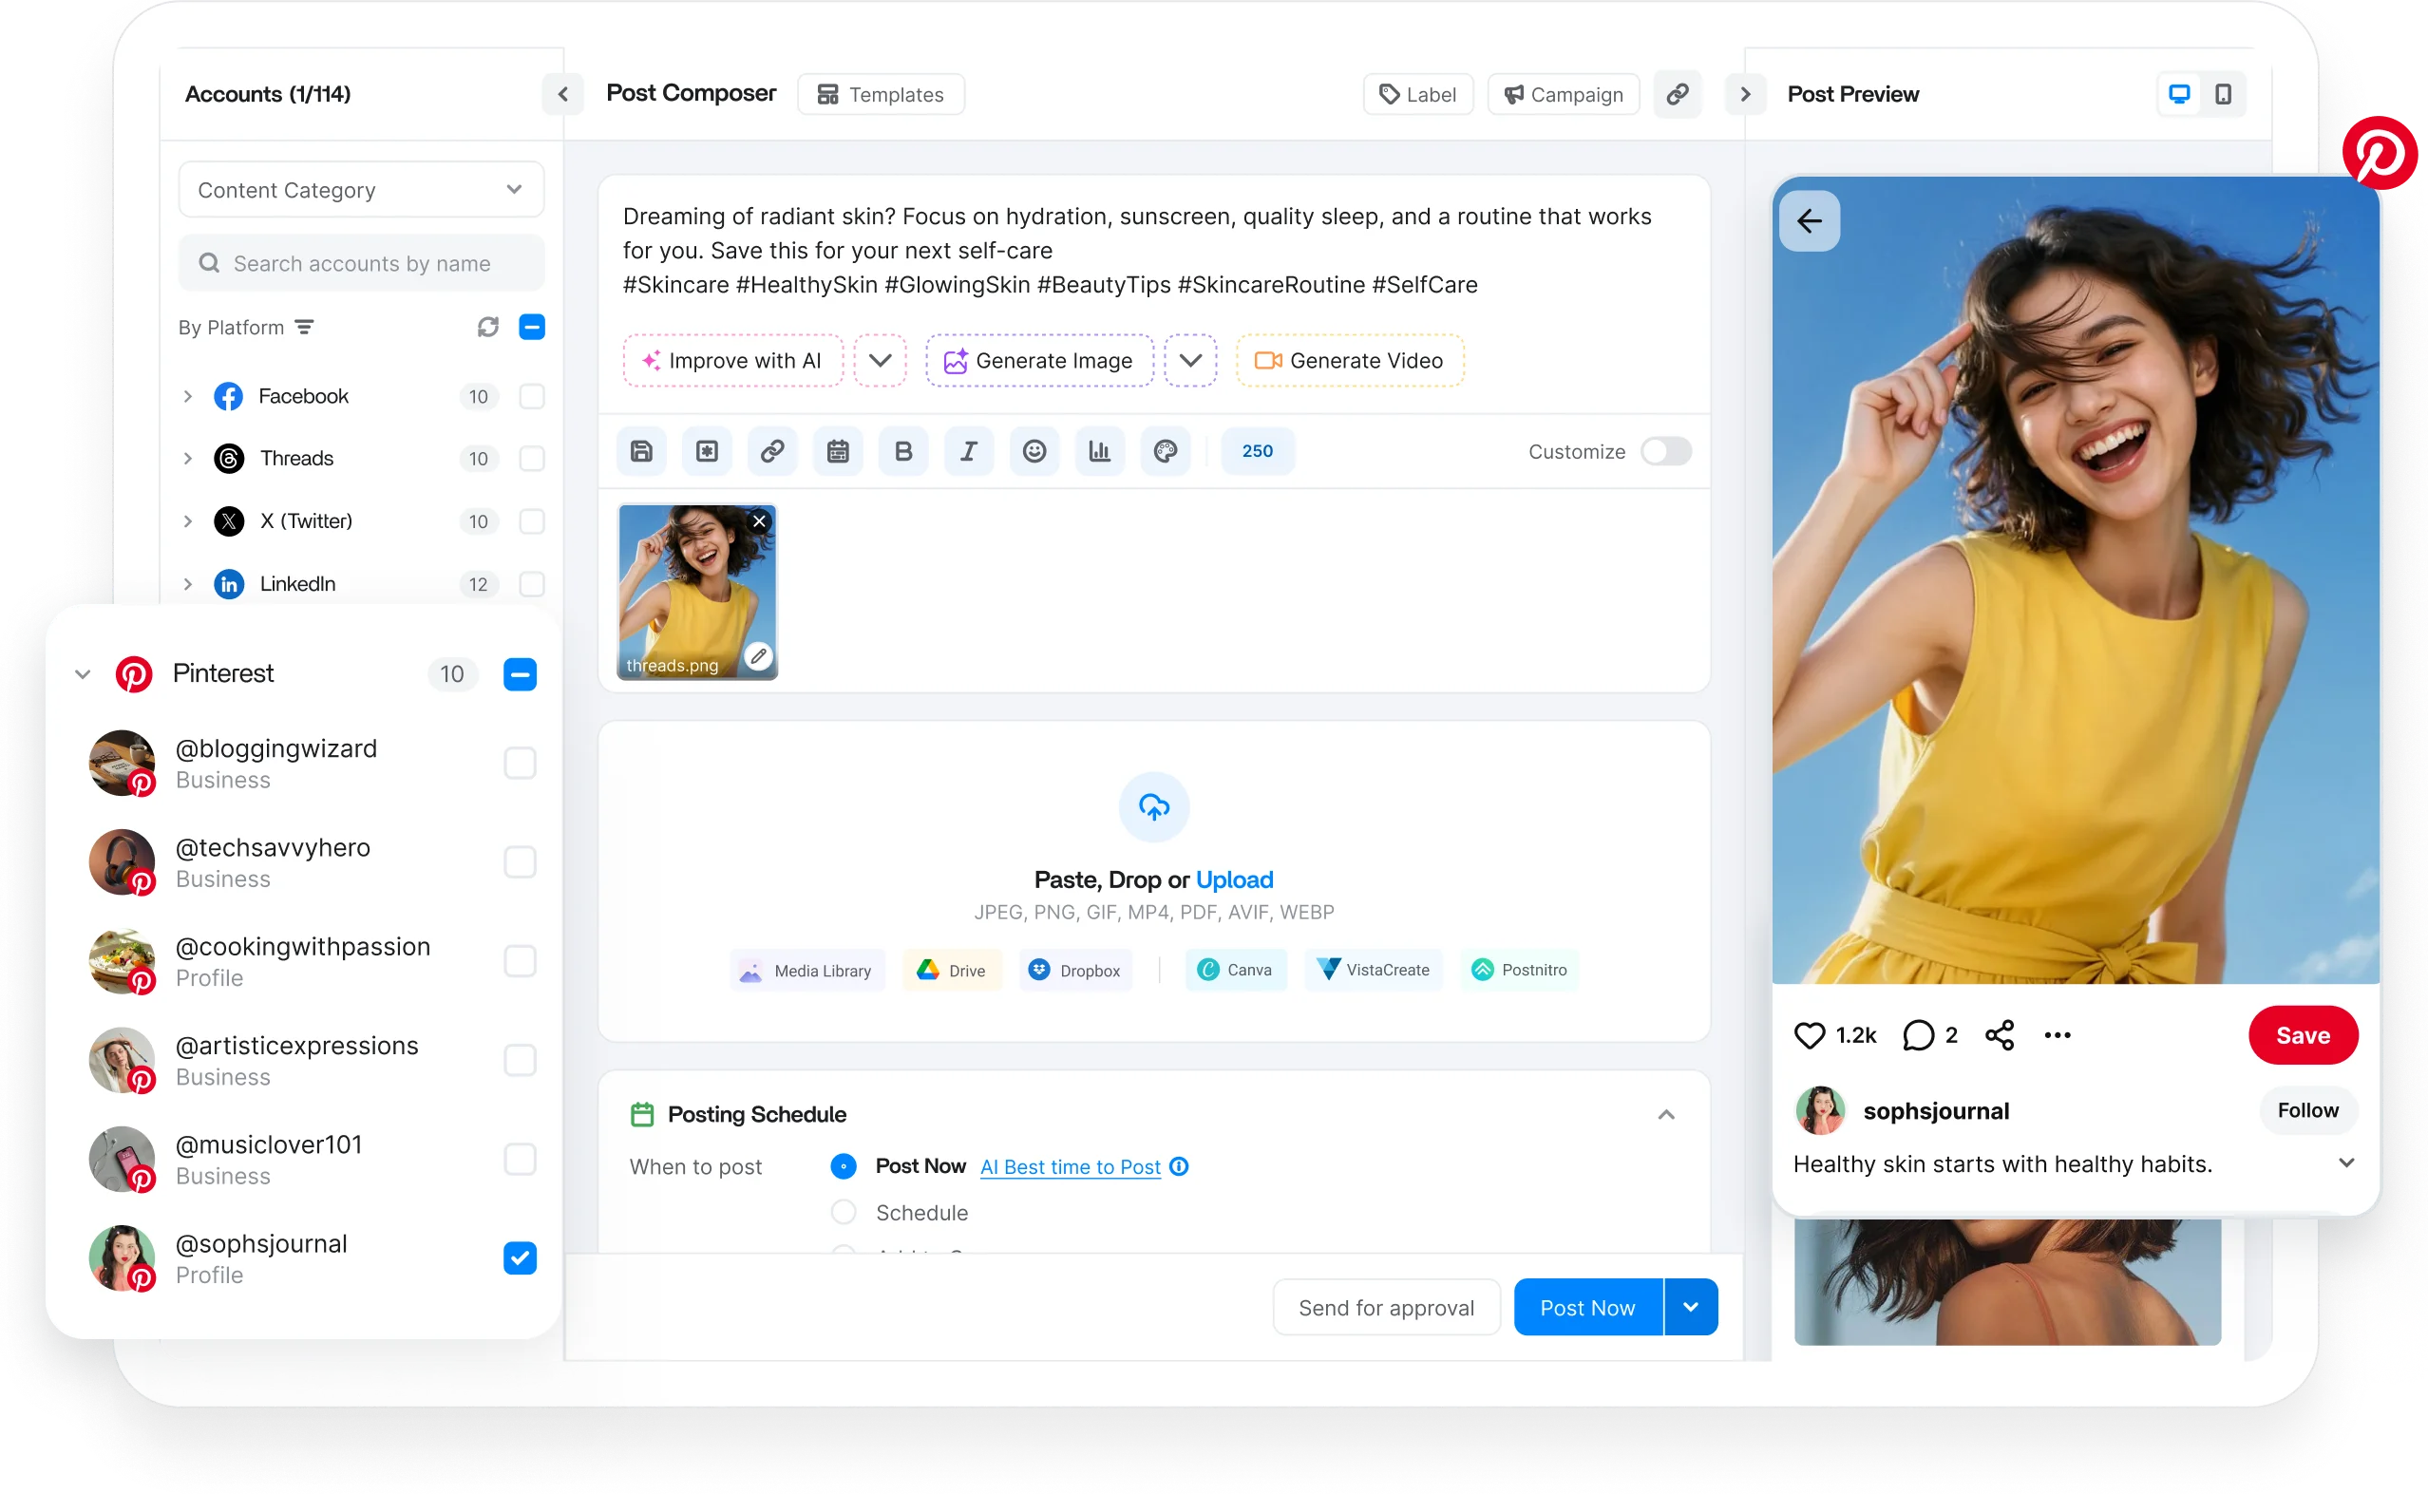Click the refresh accounts icon

coord(487,327)
